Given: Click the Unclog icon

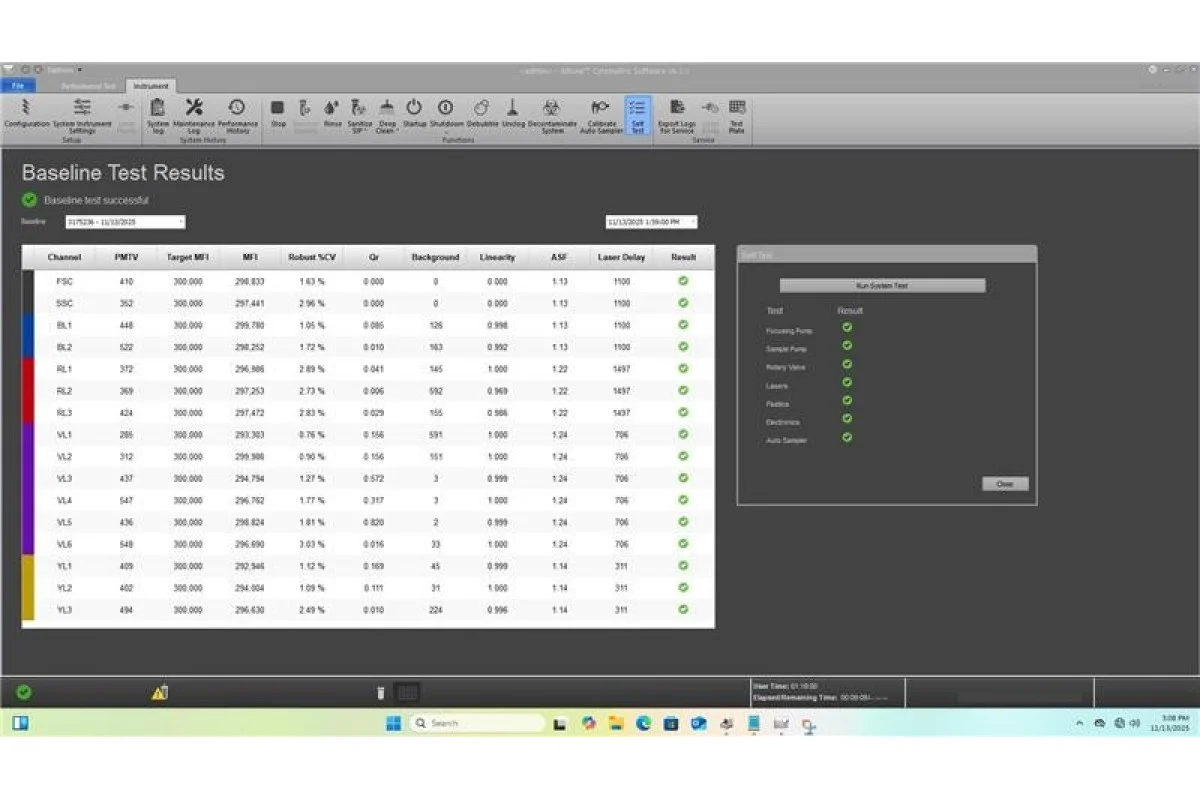Looking at the screenshot, I should [512, 112].
